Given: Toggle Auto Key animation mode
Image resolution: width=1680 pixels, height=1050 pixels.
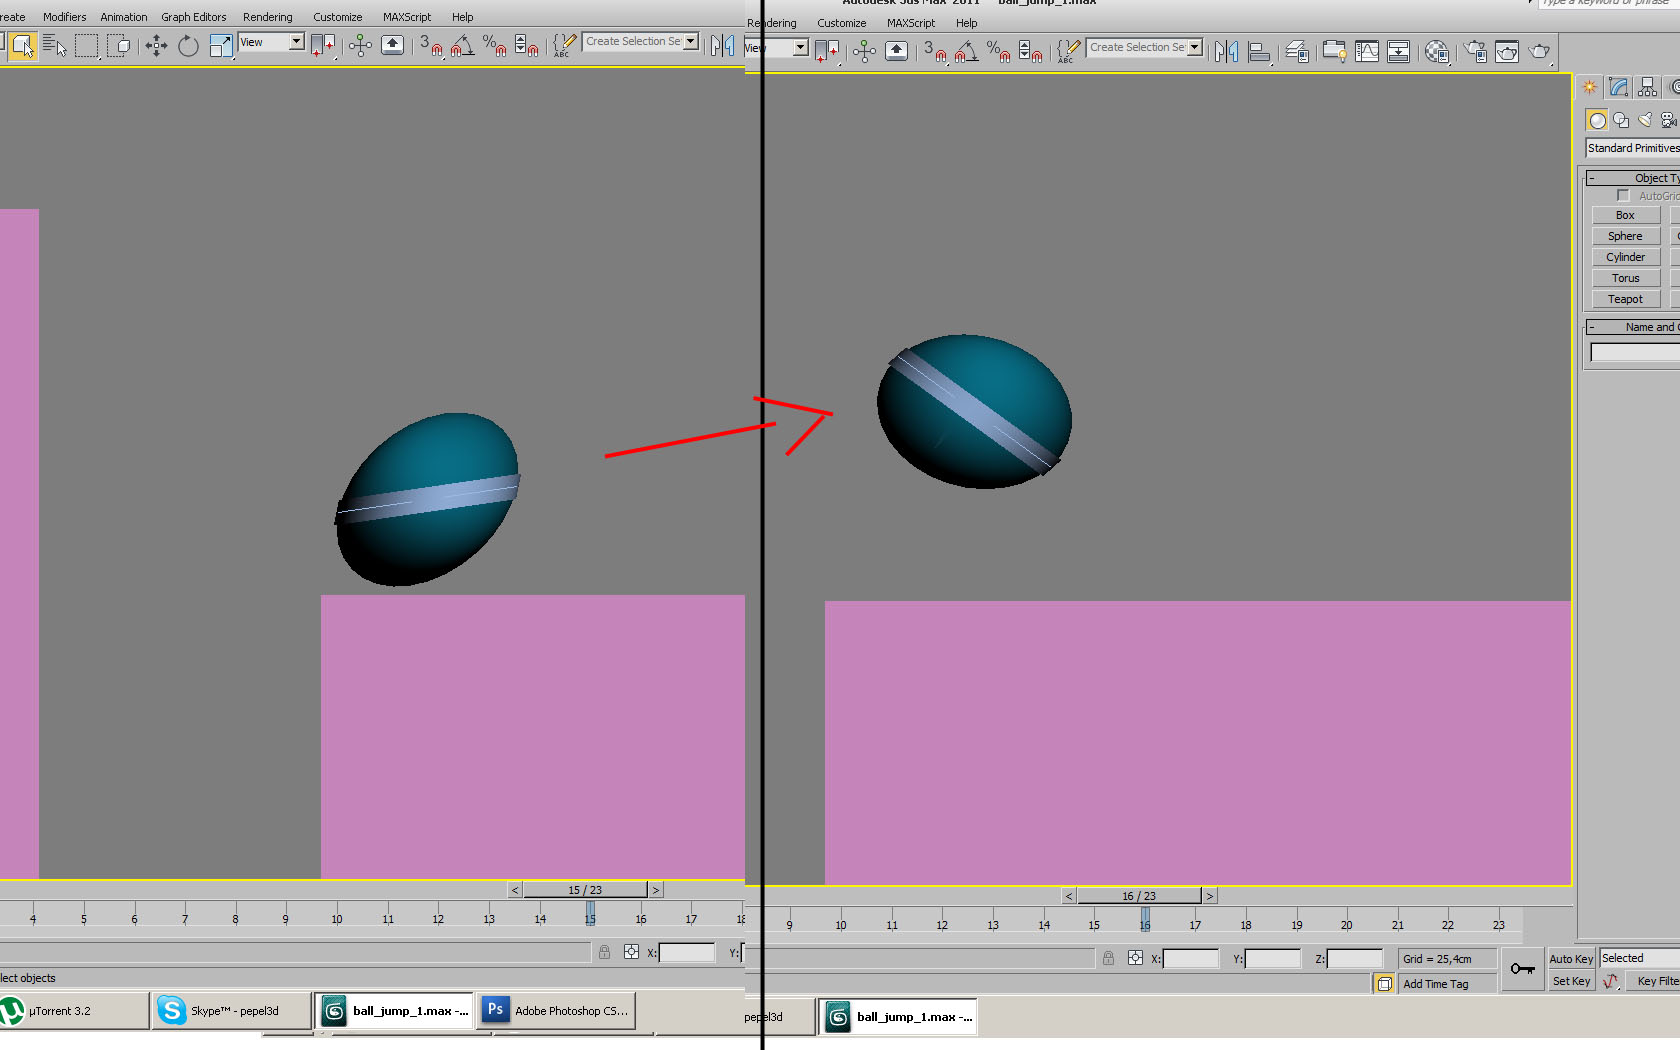Looking at the screenshot, I should 1570,959.
